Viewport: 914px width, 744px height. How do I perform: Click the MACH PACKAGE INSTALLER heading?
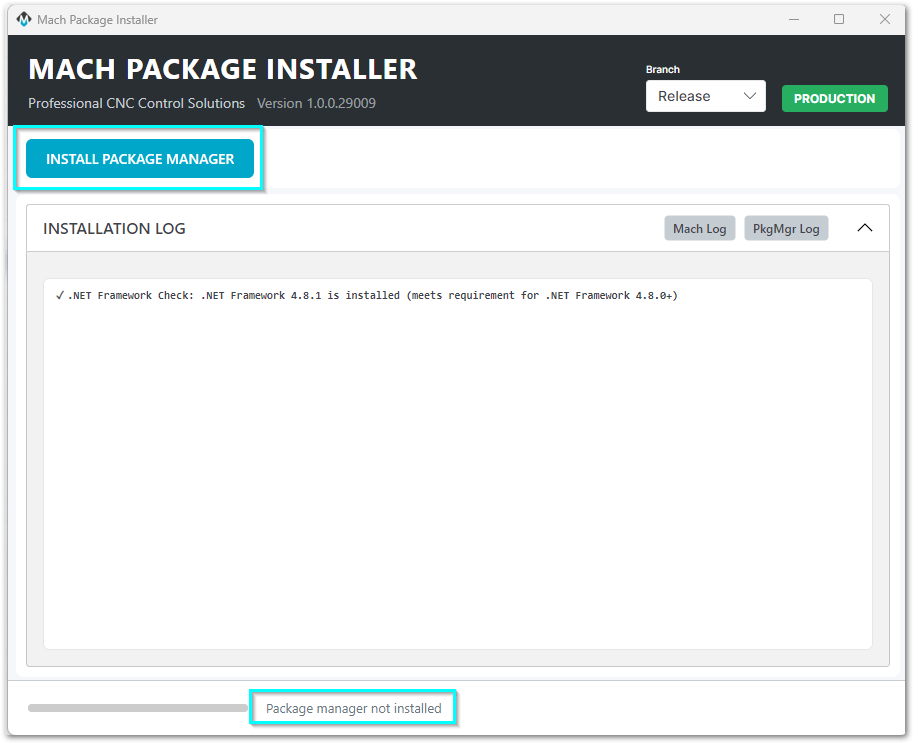[x=222, y=69]
